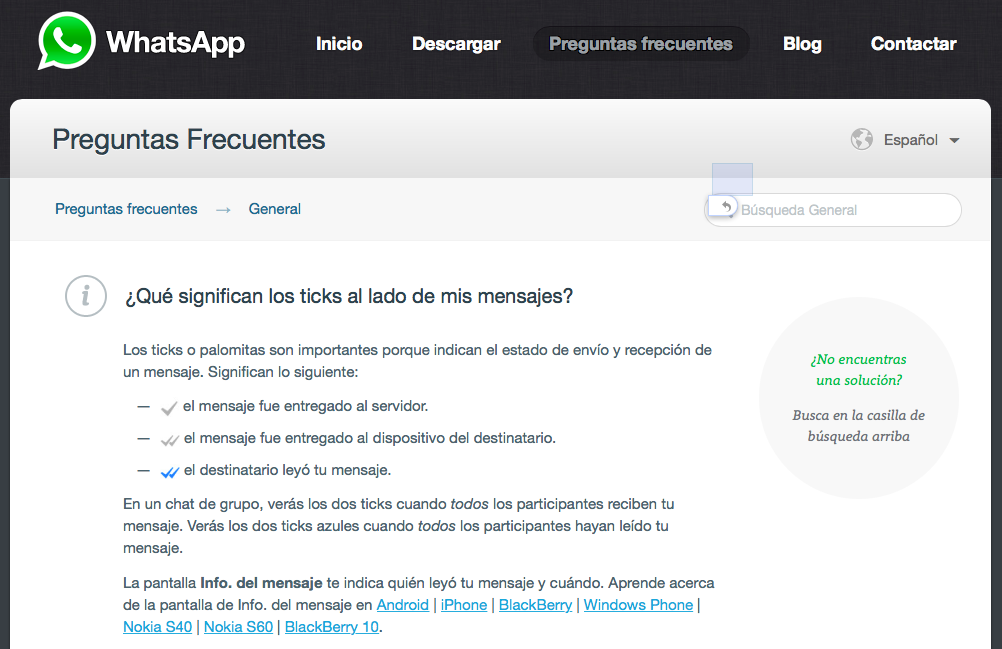Open the Android info link
The height and width of the screenshot is (649, 1002).
click(402, 605)
